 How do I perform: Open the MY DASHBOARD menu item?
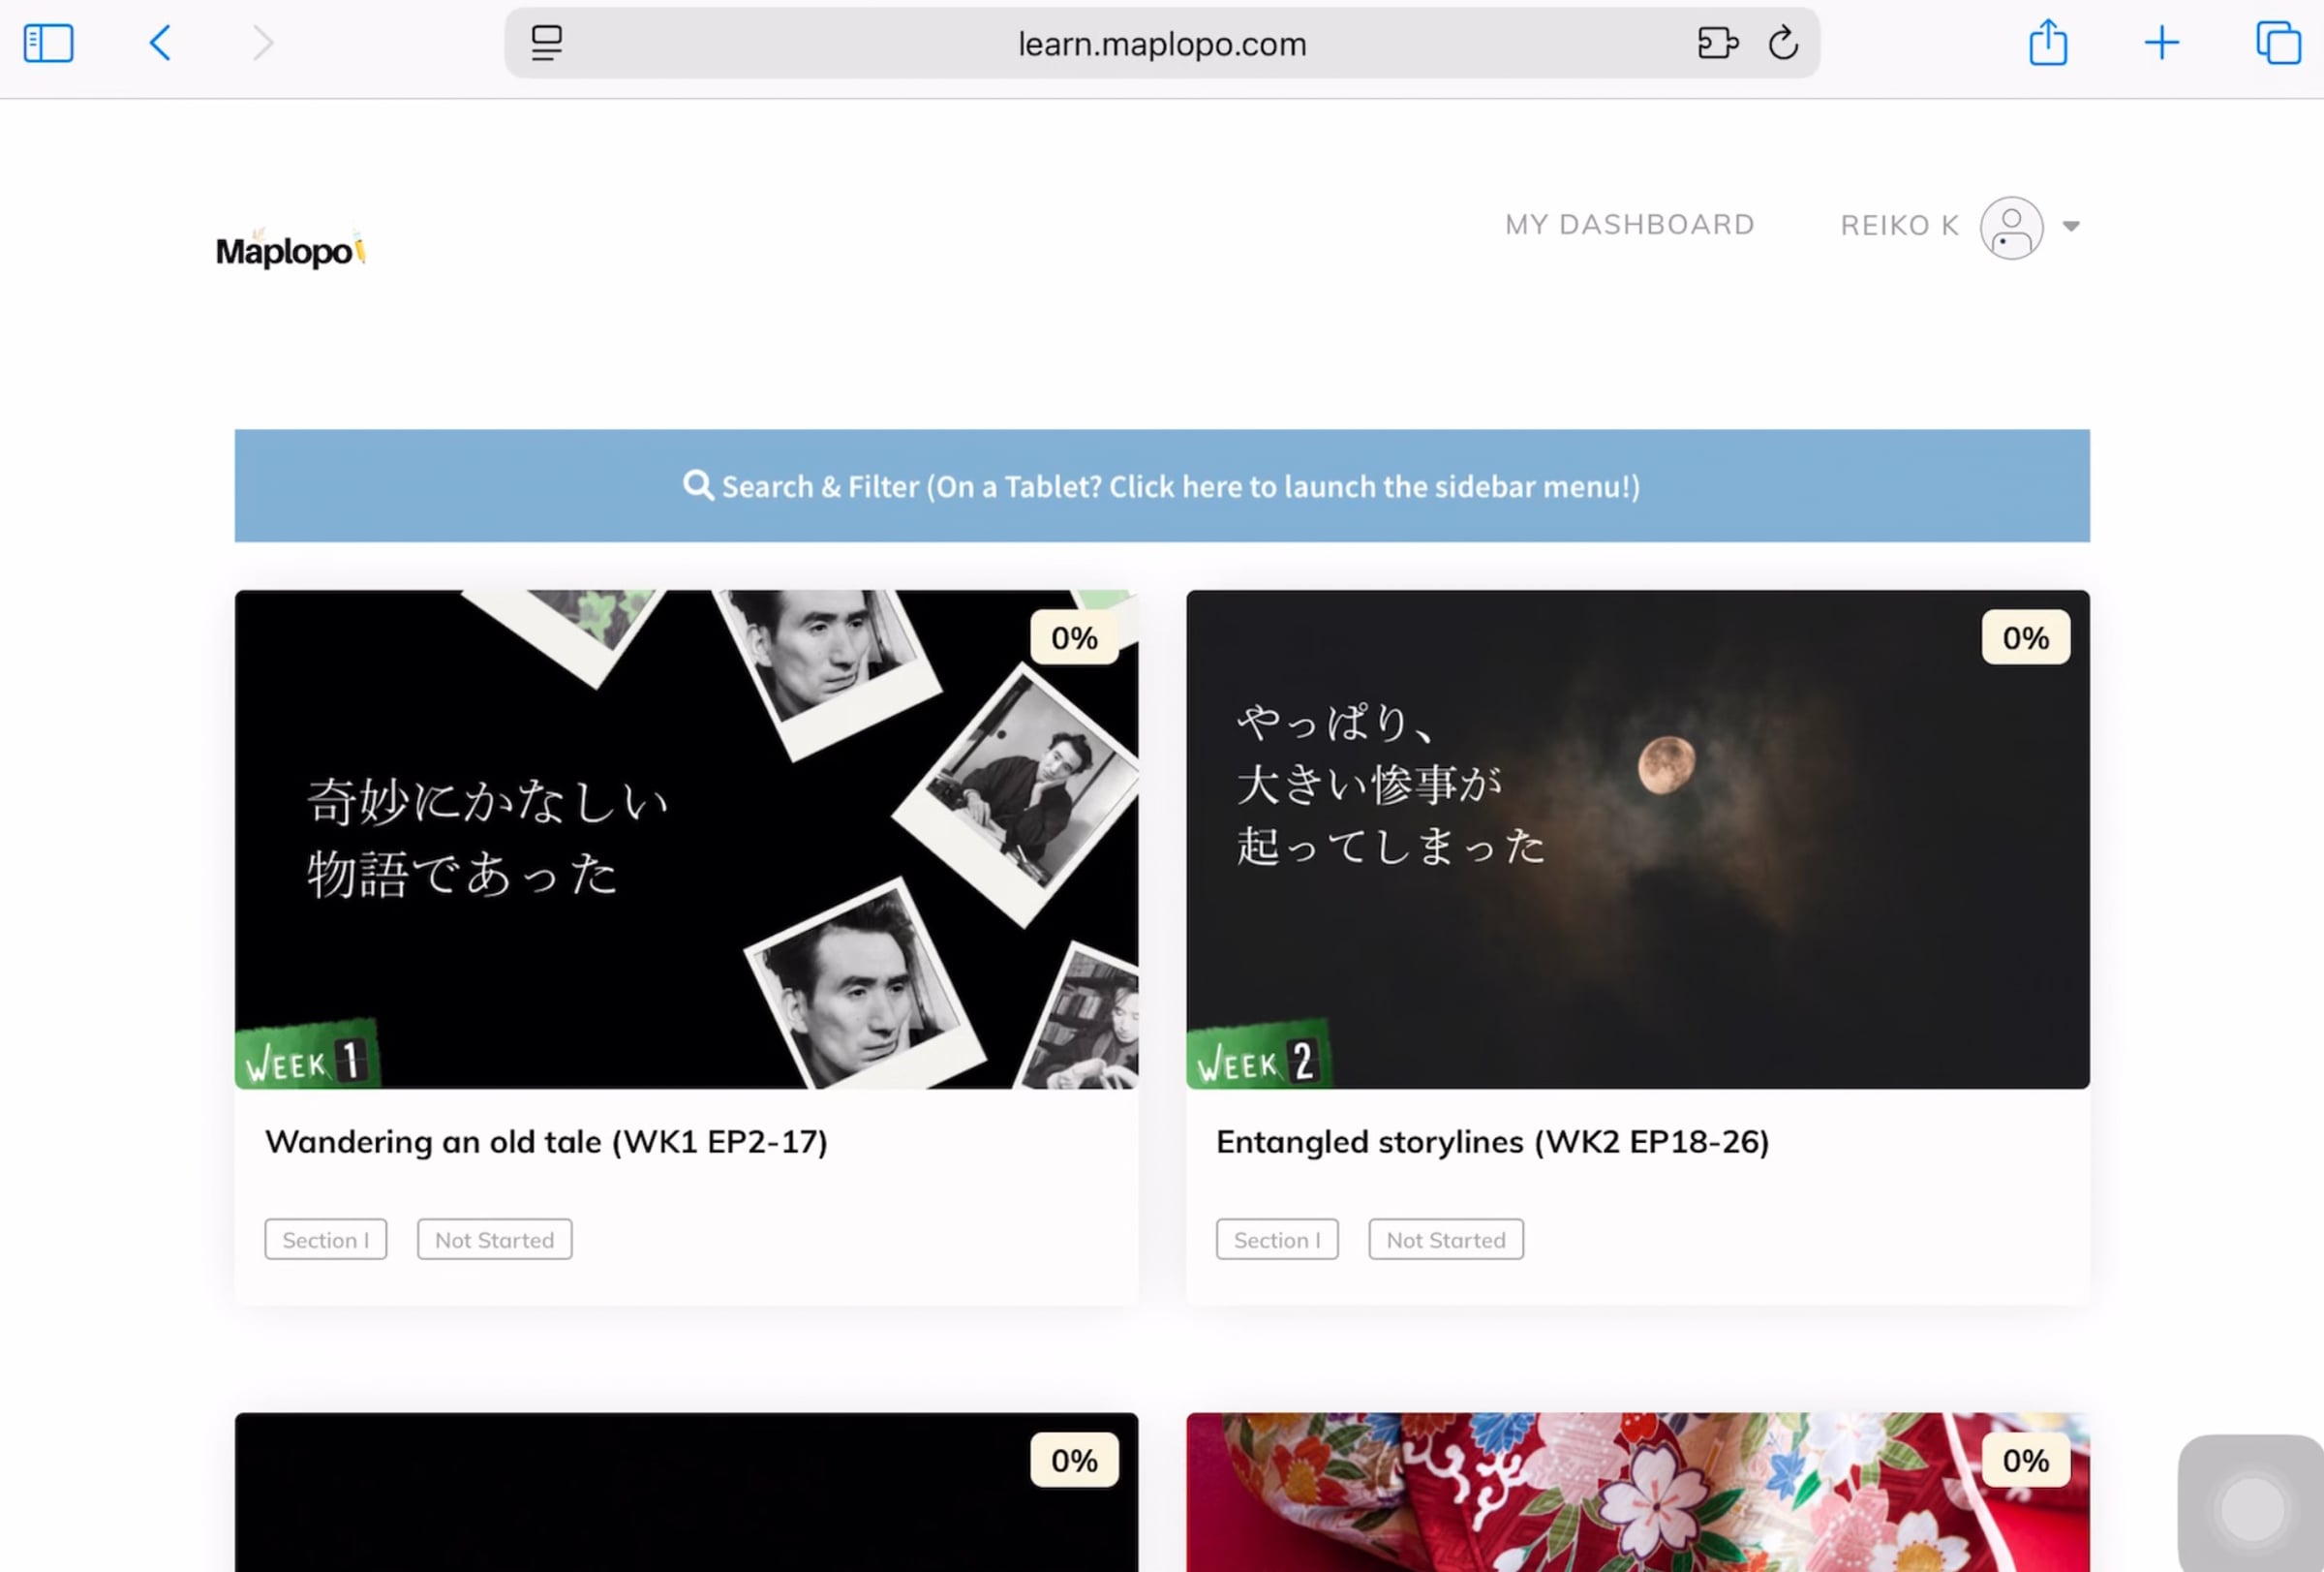(1630, 225)
